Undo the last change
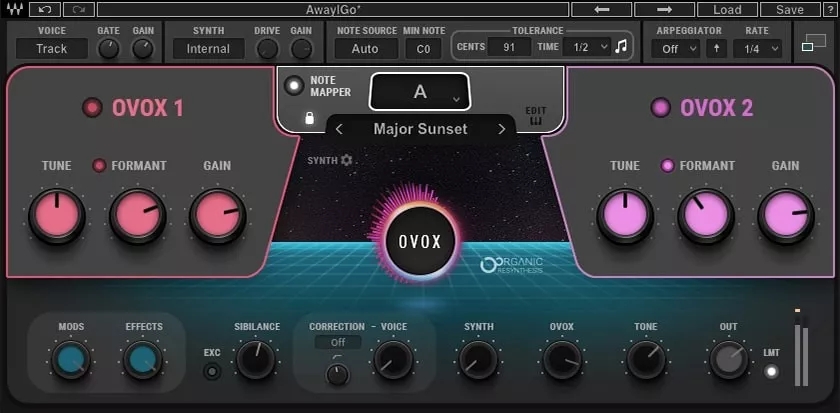840x413 pixels. tap(44, 10)
